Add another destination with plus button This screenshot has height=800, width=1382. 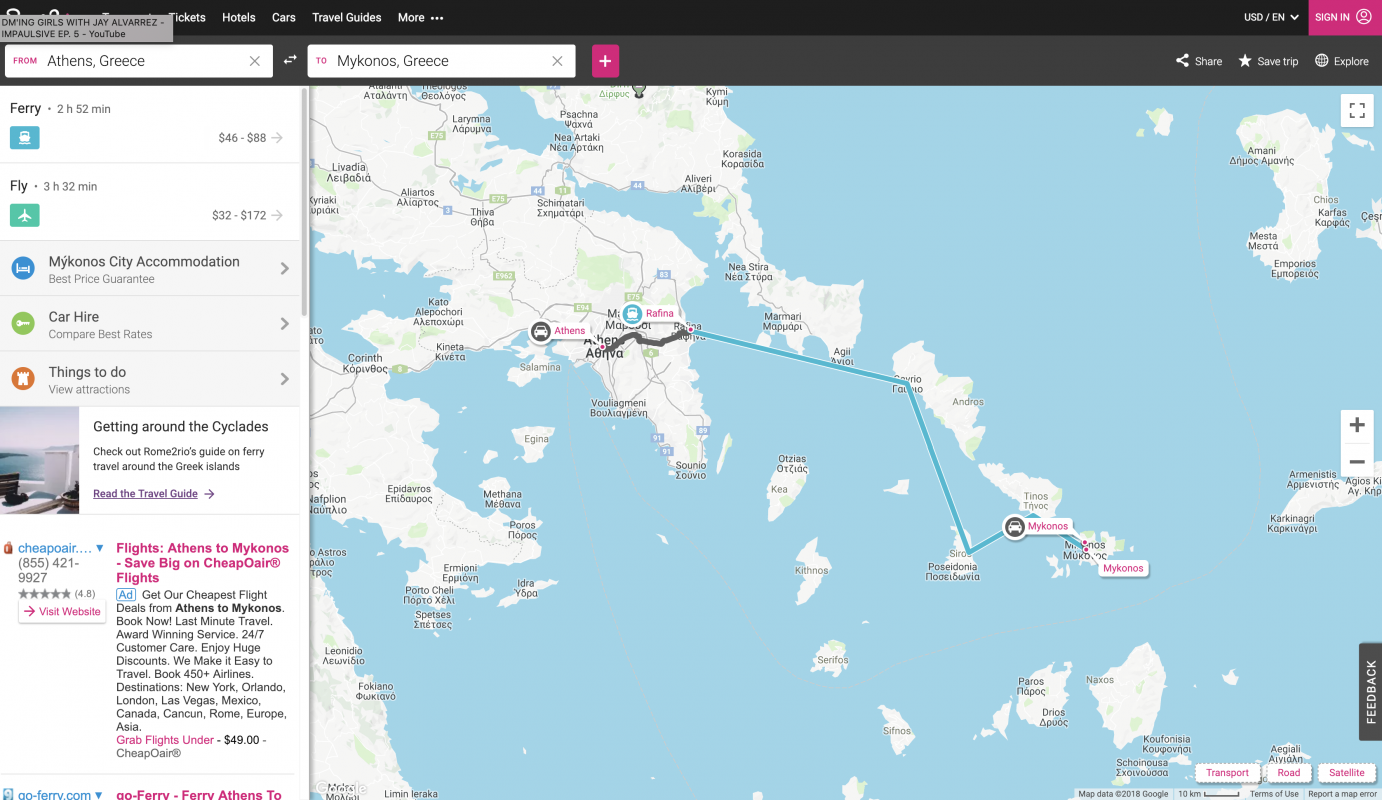coord(605,61)
